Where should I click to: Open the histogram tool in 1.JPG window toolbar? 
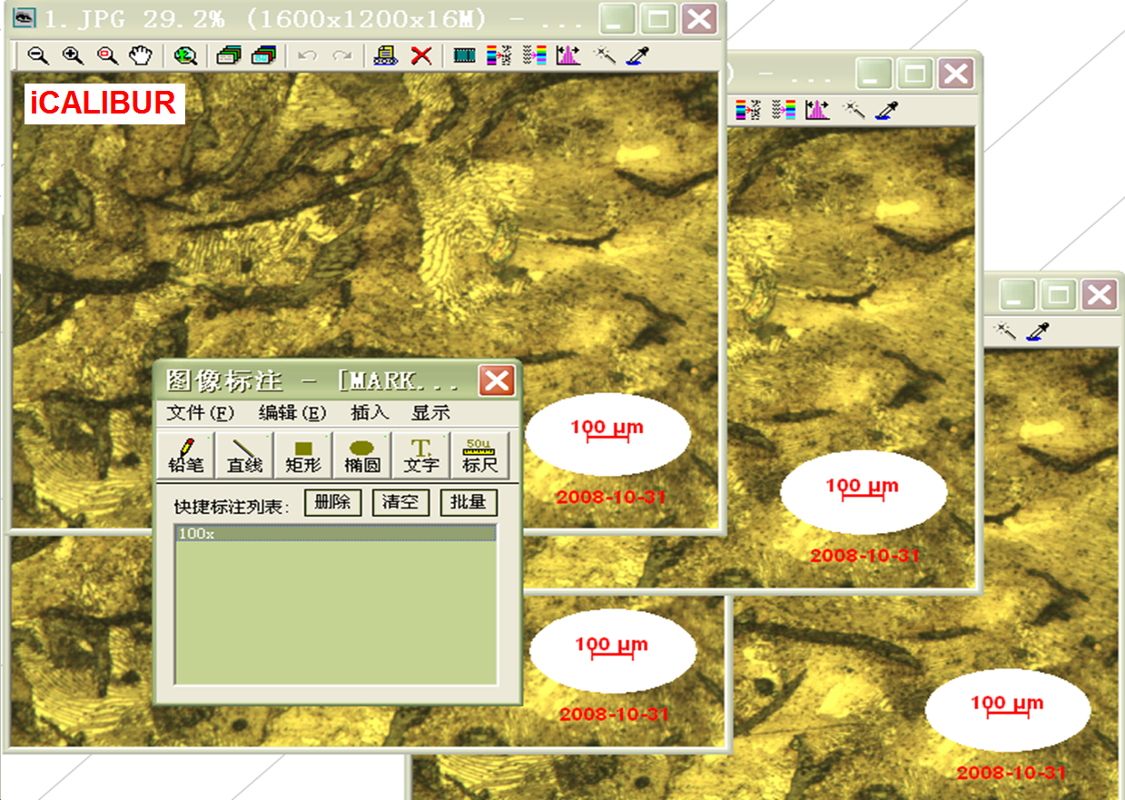(x=568, y=56)
